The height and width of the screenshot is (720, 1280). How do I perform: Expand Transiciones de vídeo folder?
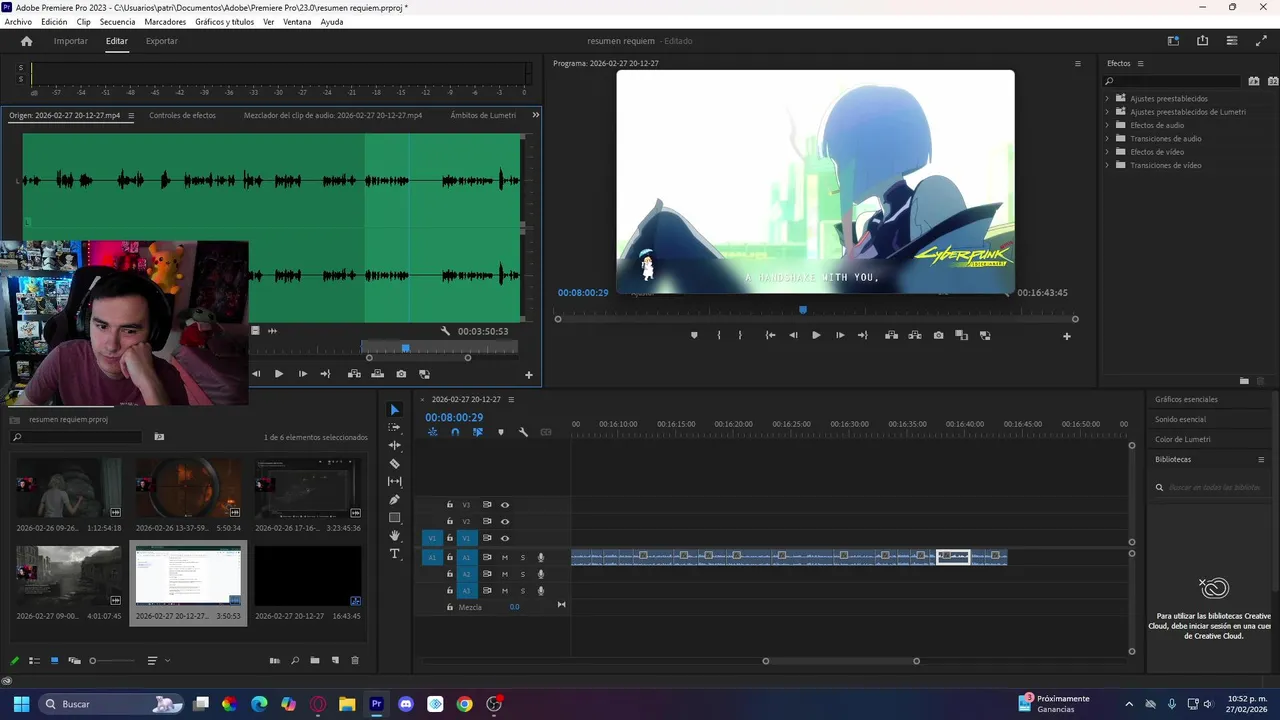tap(1107, 165)
